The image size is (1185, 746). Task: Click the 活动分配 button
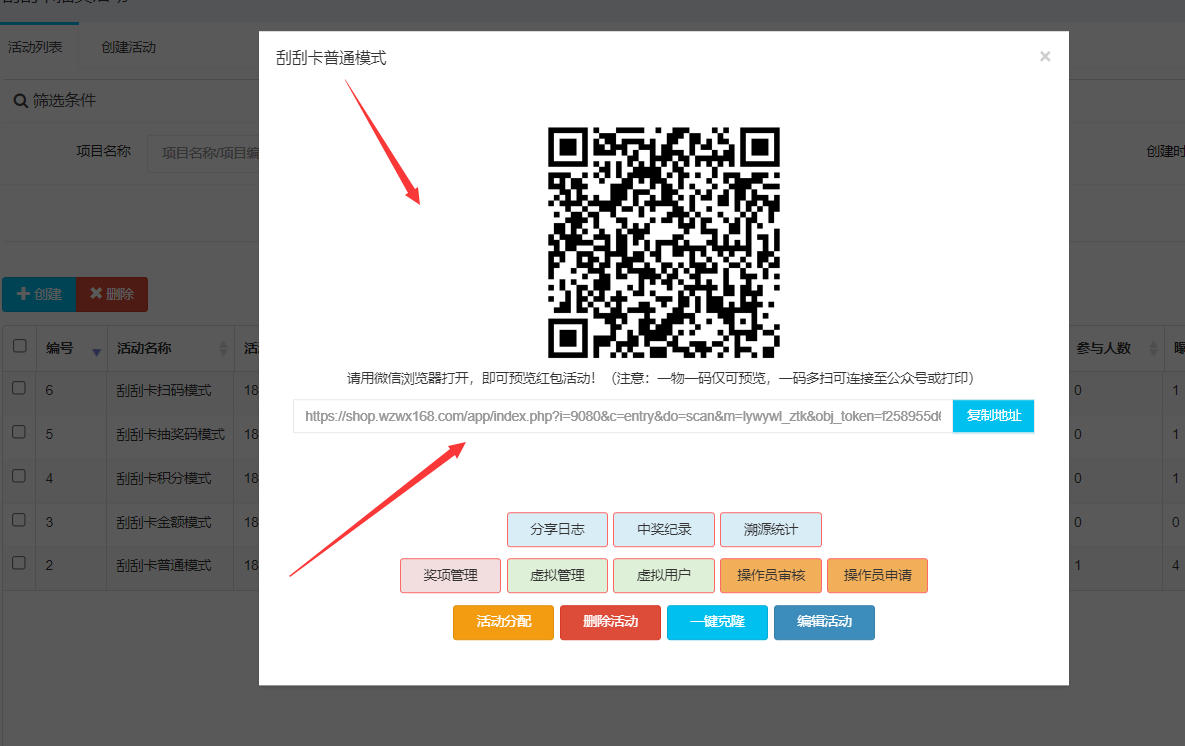point(503,622)
